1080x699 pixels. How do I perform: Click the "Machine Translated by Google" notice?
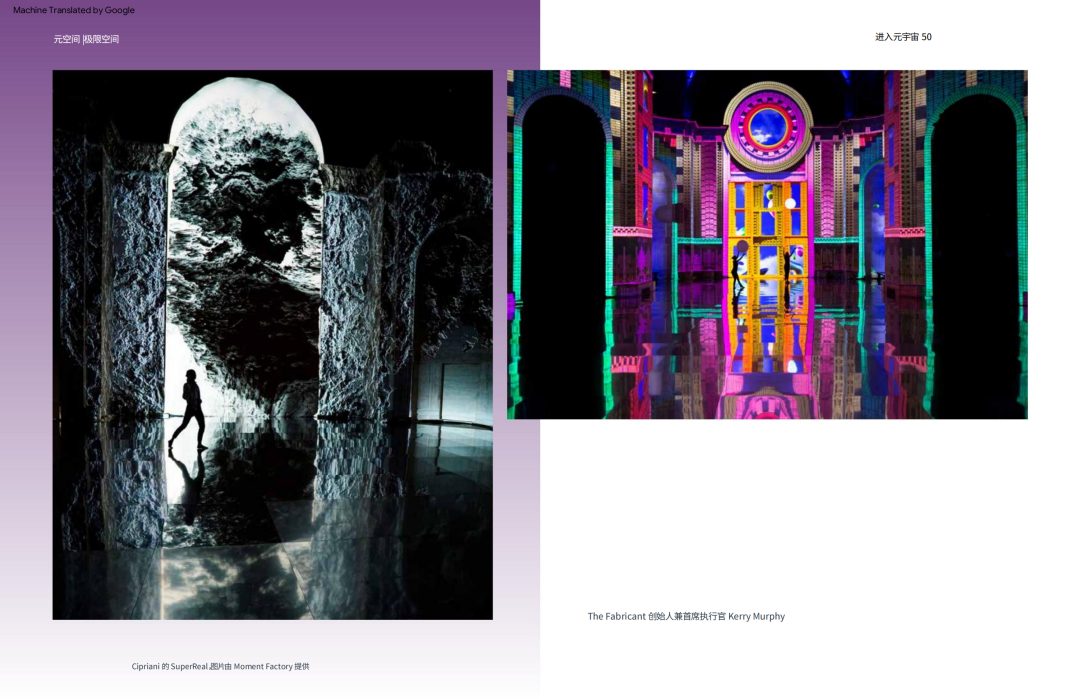pos(74,10)
